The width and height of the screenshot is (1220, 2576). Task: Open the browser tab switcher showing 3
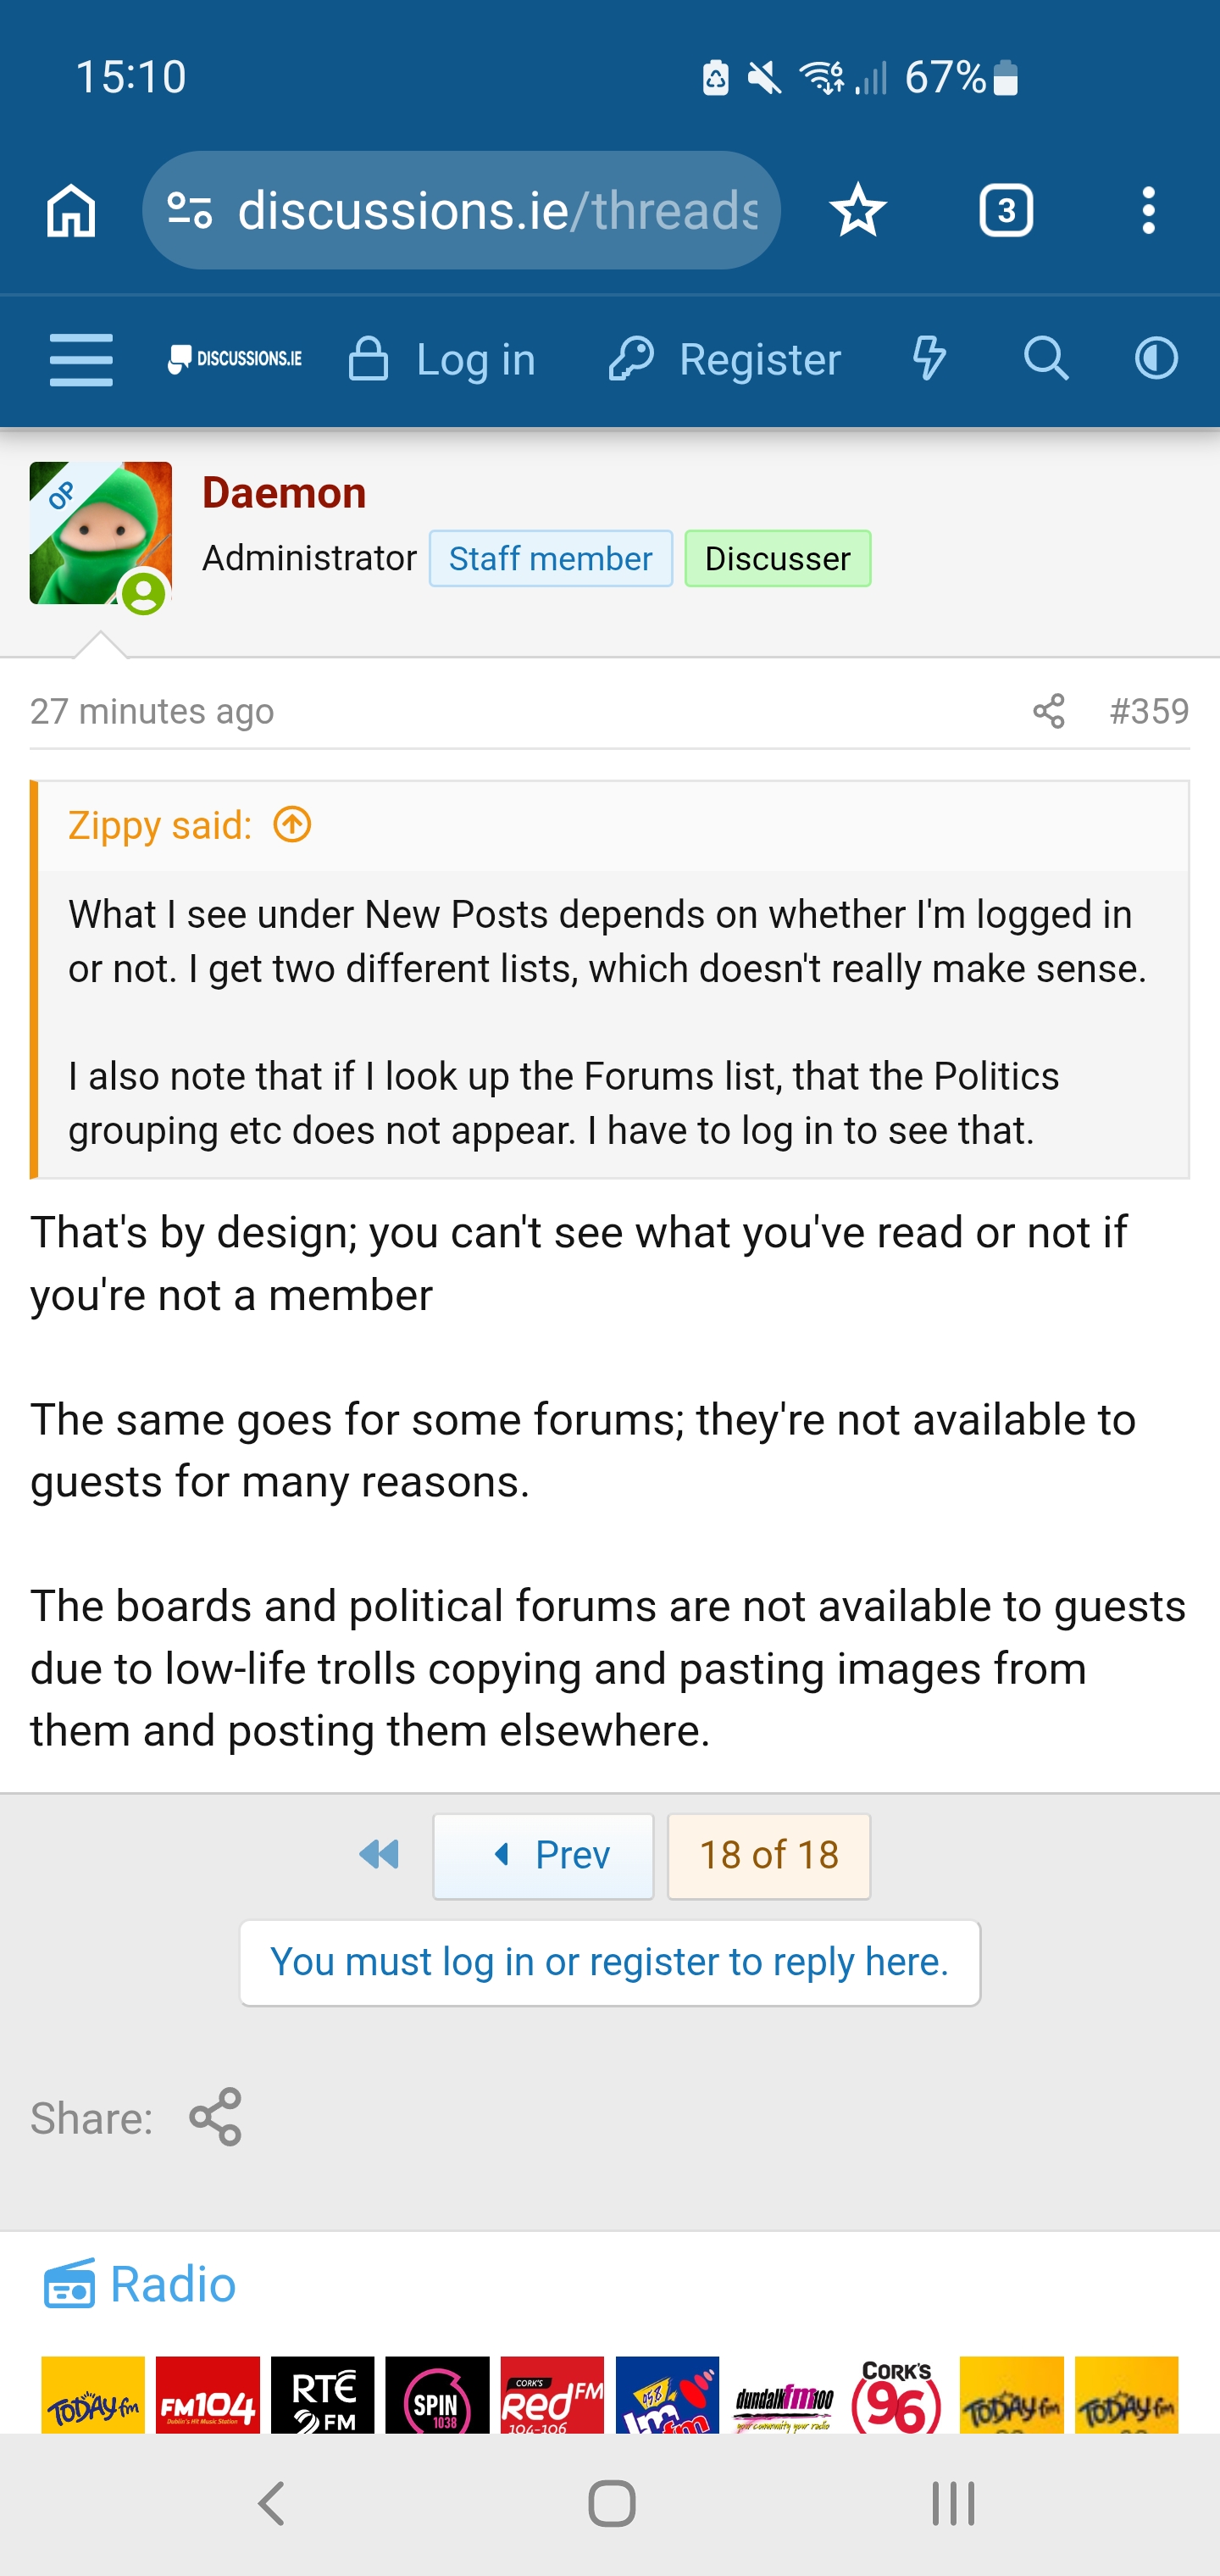tap(1005, 211)
